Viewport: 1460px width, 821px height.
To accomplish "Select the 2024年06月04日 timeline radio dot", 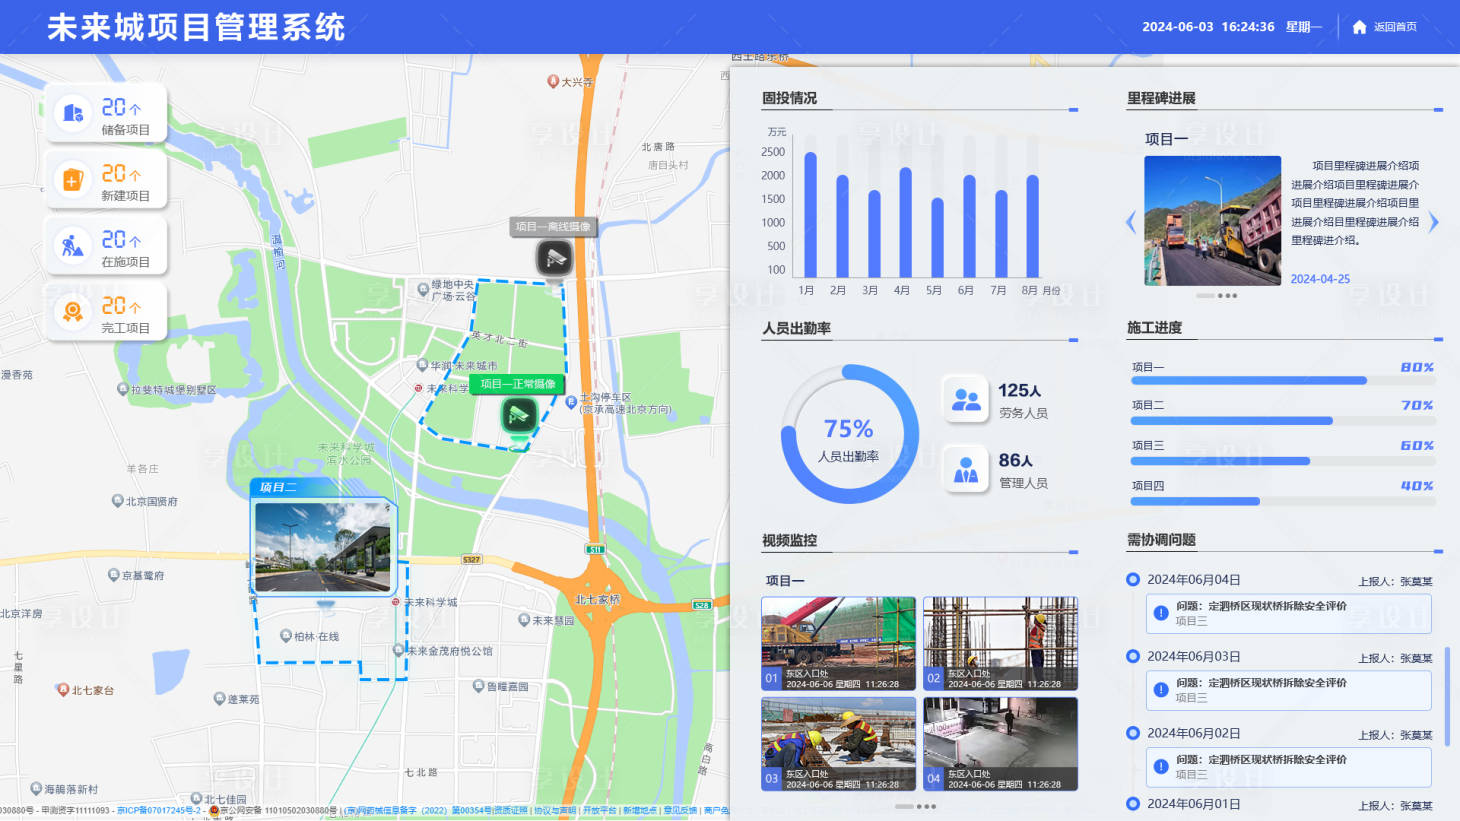I will [1133, 579].
